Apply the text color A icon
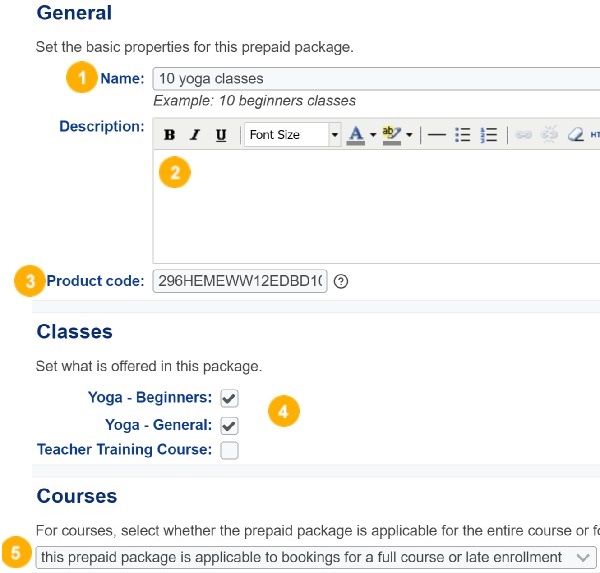This screenshot has width=600, height=573. click(356, 135)
